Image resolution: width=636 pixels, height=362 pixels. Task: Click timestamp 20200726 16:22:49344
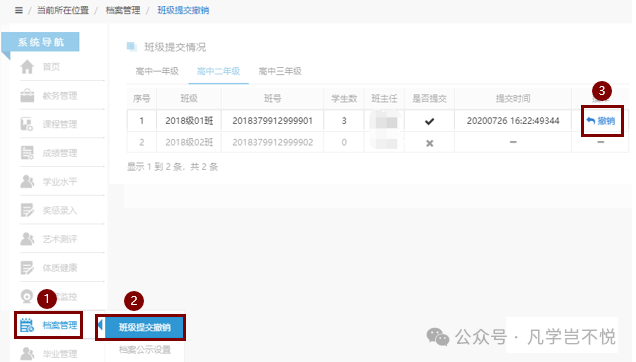pyautogui.click(x=513, y=121)
